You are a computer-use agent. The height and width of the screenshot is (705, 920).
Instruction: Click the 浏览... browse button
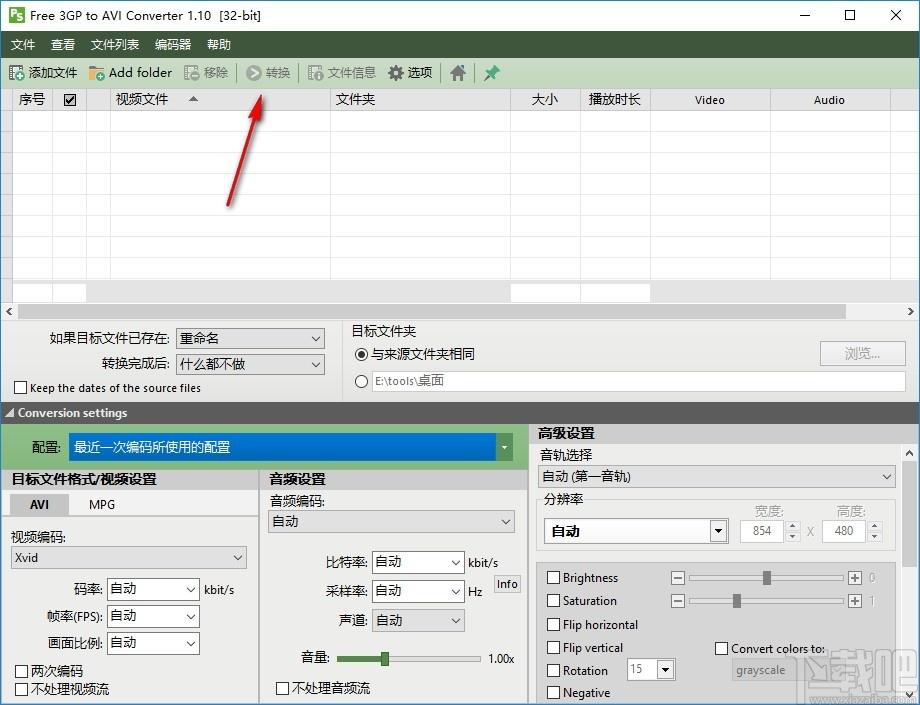[862, 354]
